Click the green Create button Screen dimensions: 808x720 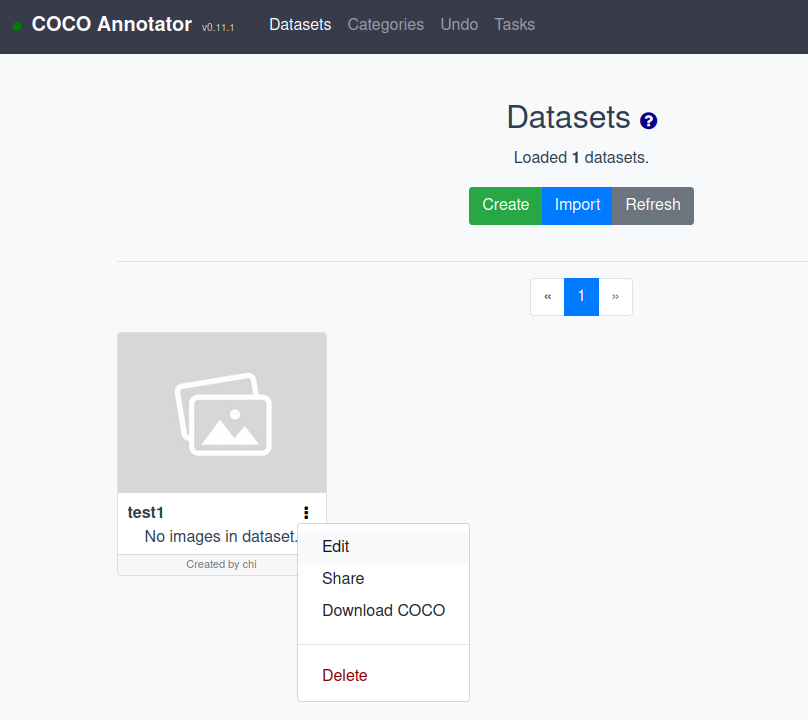[506, 206]
